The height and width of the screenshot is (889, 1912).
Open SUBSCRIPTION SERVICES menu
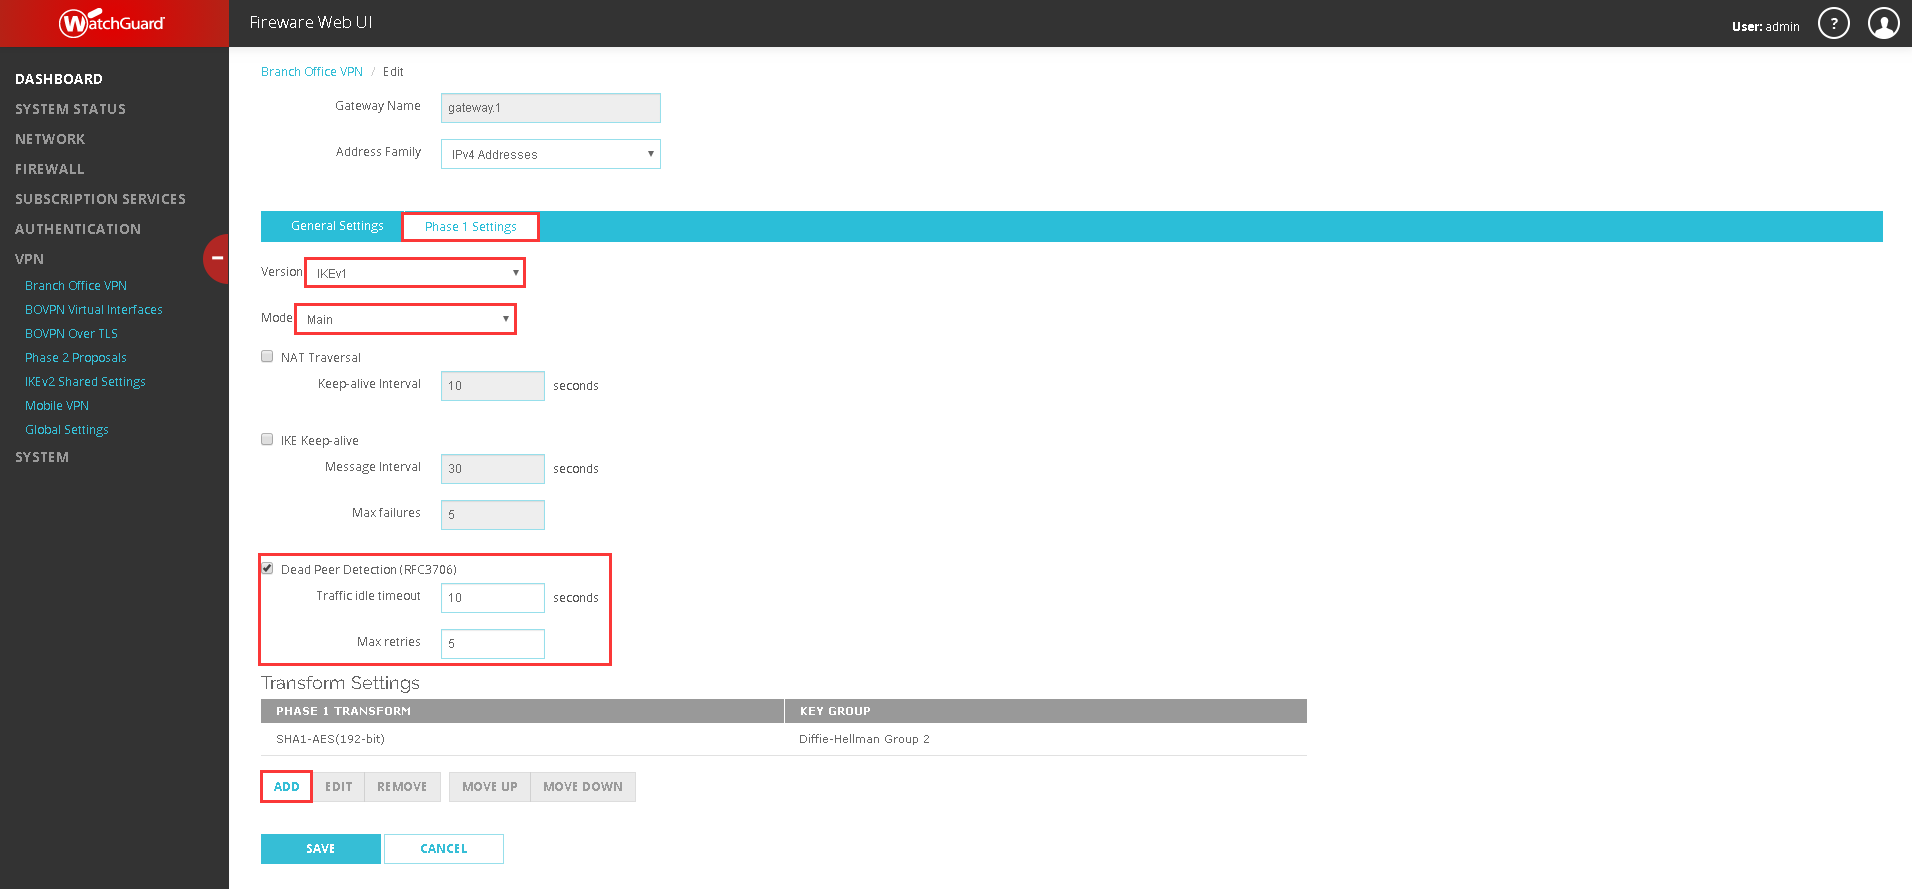[100, 199]
